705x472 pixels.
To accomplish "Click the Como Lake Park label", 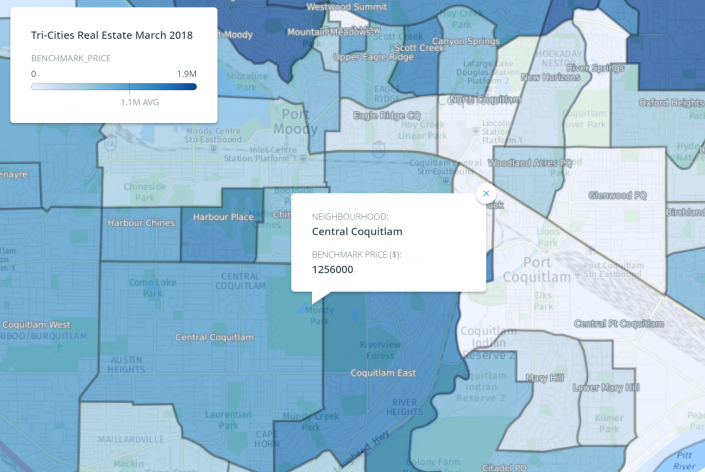I will (x=152, y=288).
